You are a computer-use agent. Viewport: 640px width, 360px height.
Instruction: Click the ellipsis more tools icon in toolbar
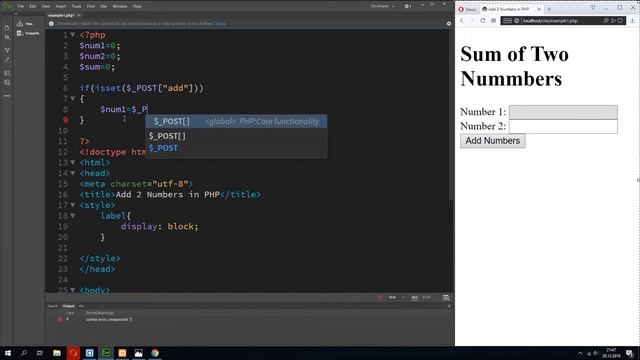tap(7, 96)
